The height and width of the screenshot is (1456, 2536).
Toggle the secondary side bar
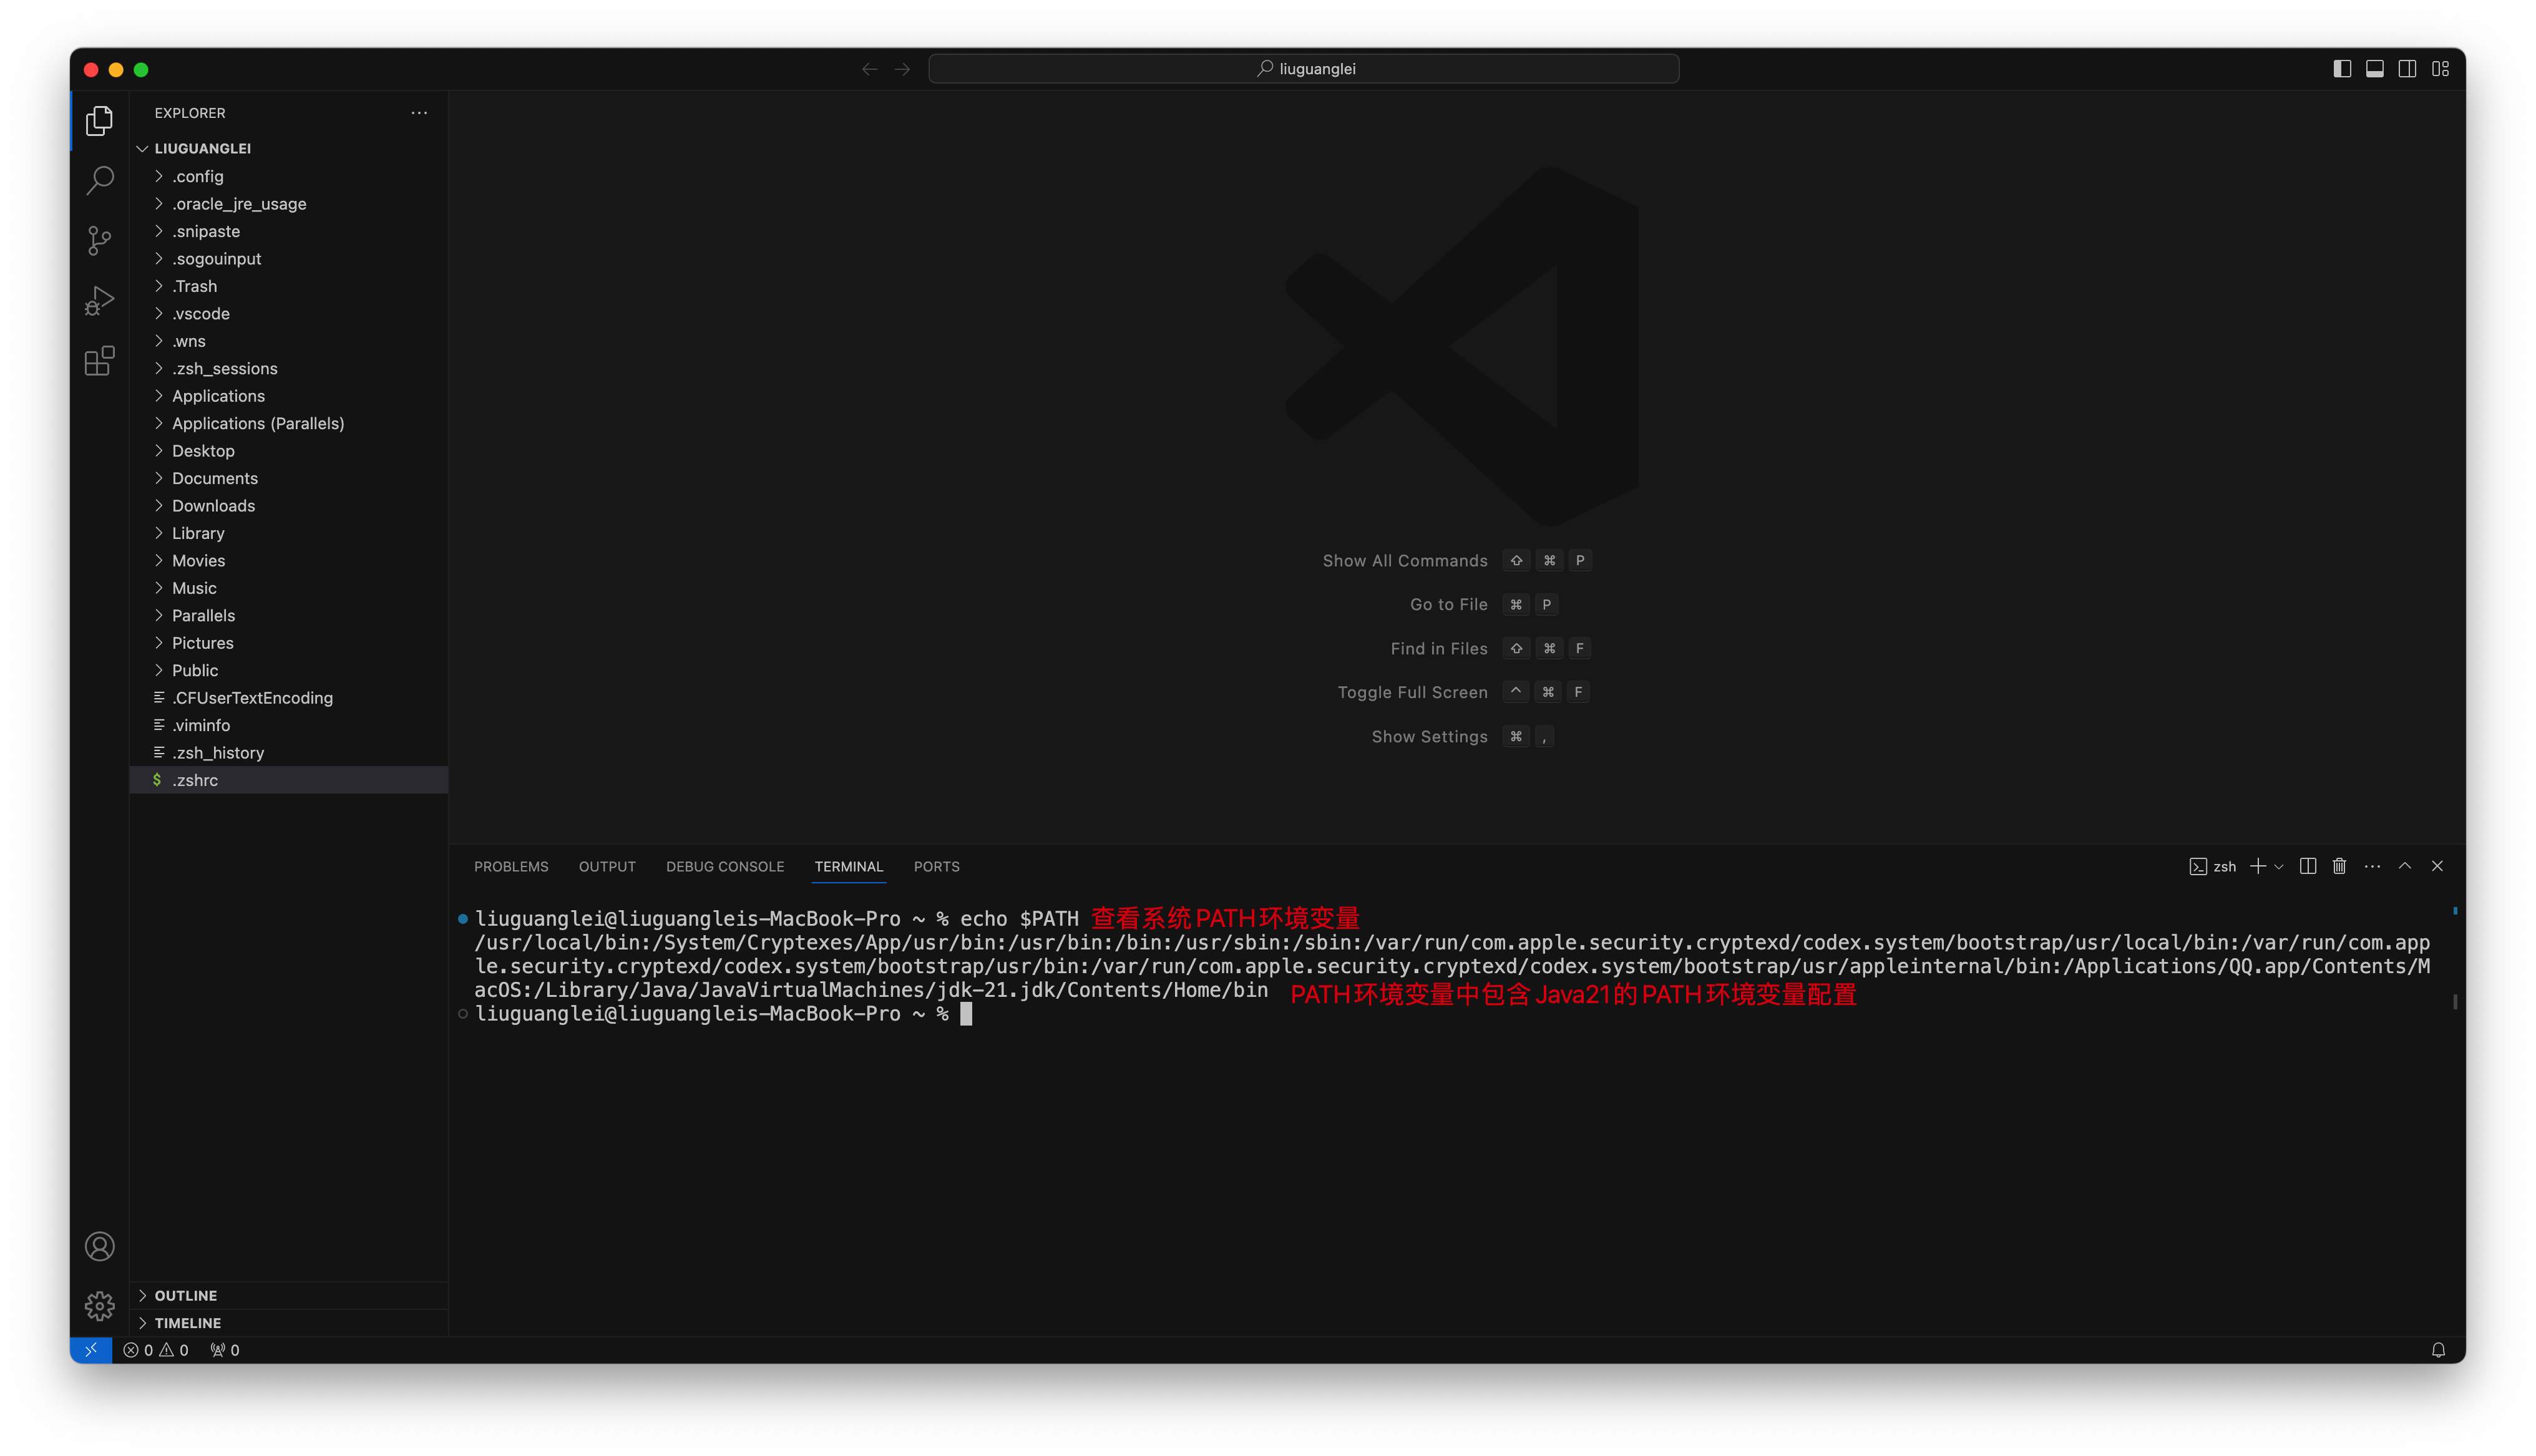(2408, 69)
